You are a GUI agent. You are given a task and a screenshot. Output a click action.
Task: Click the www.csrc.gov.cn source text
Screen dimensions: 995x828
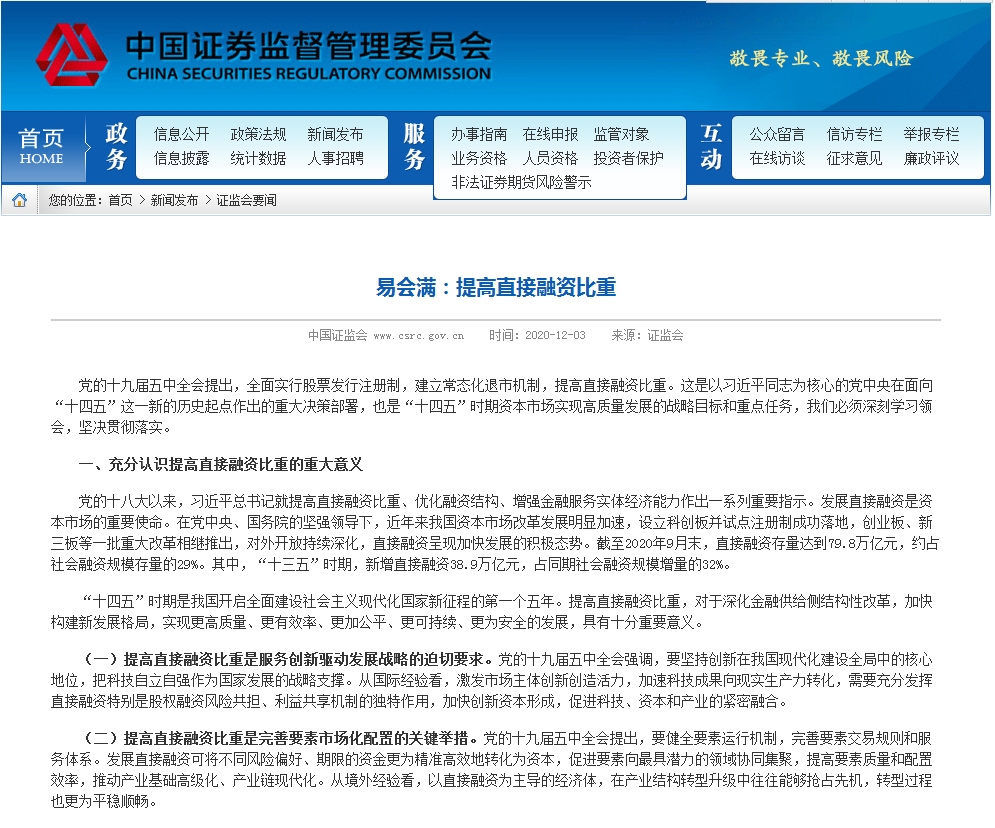(x=419, y=336)
